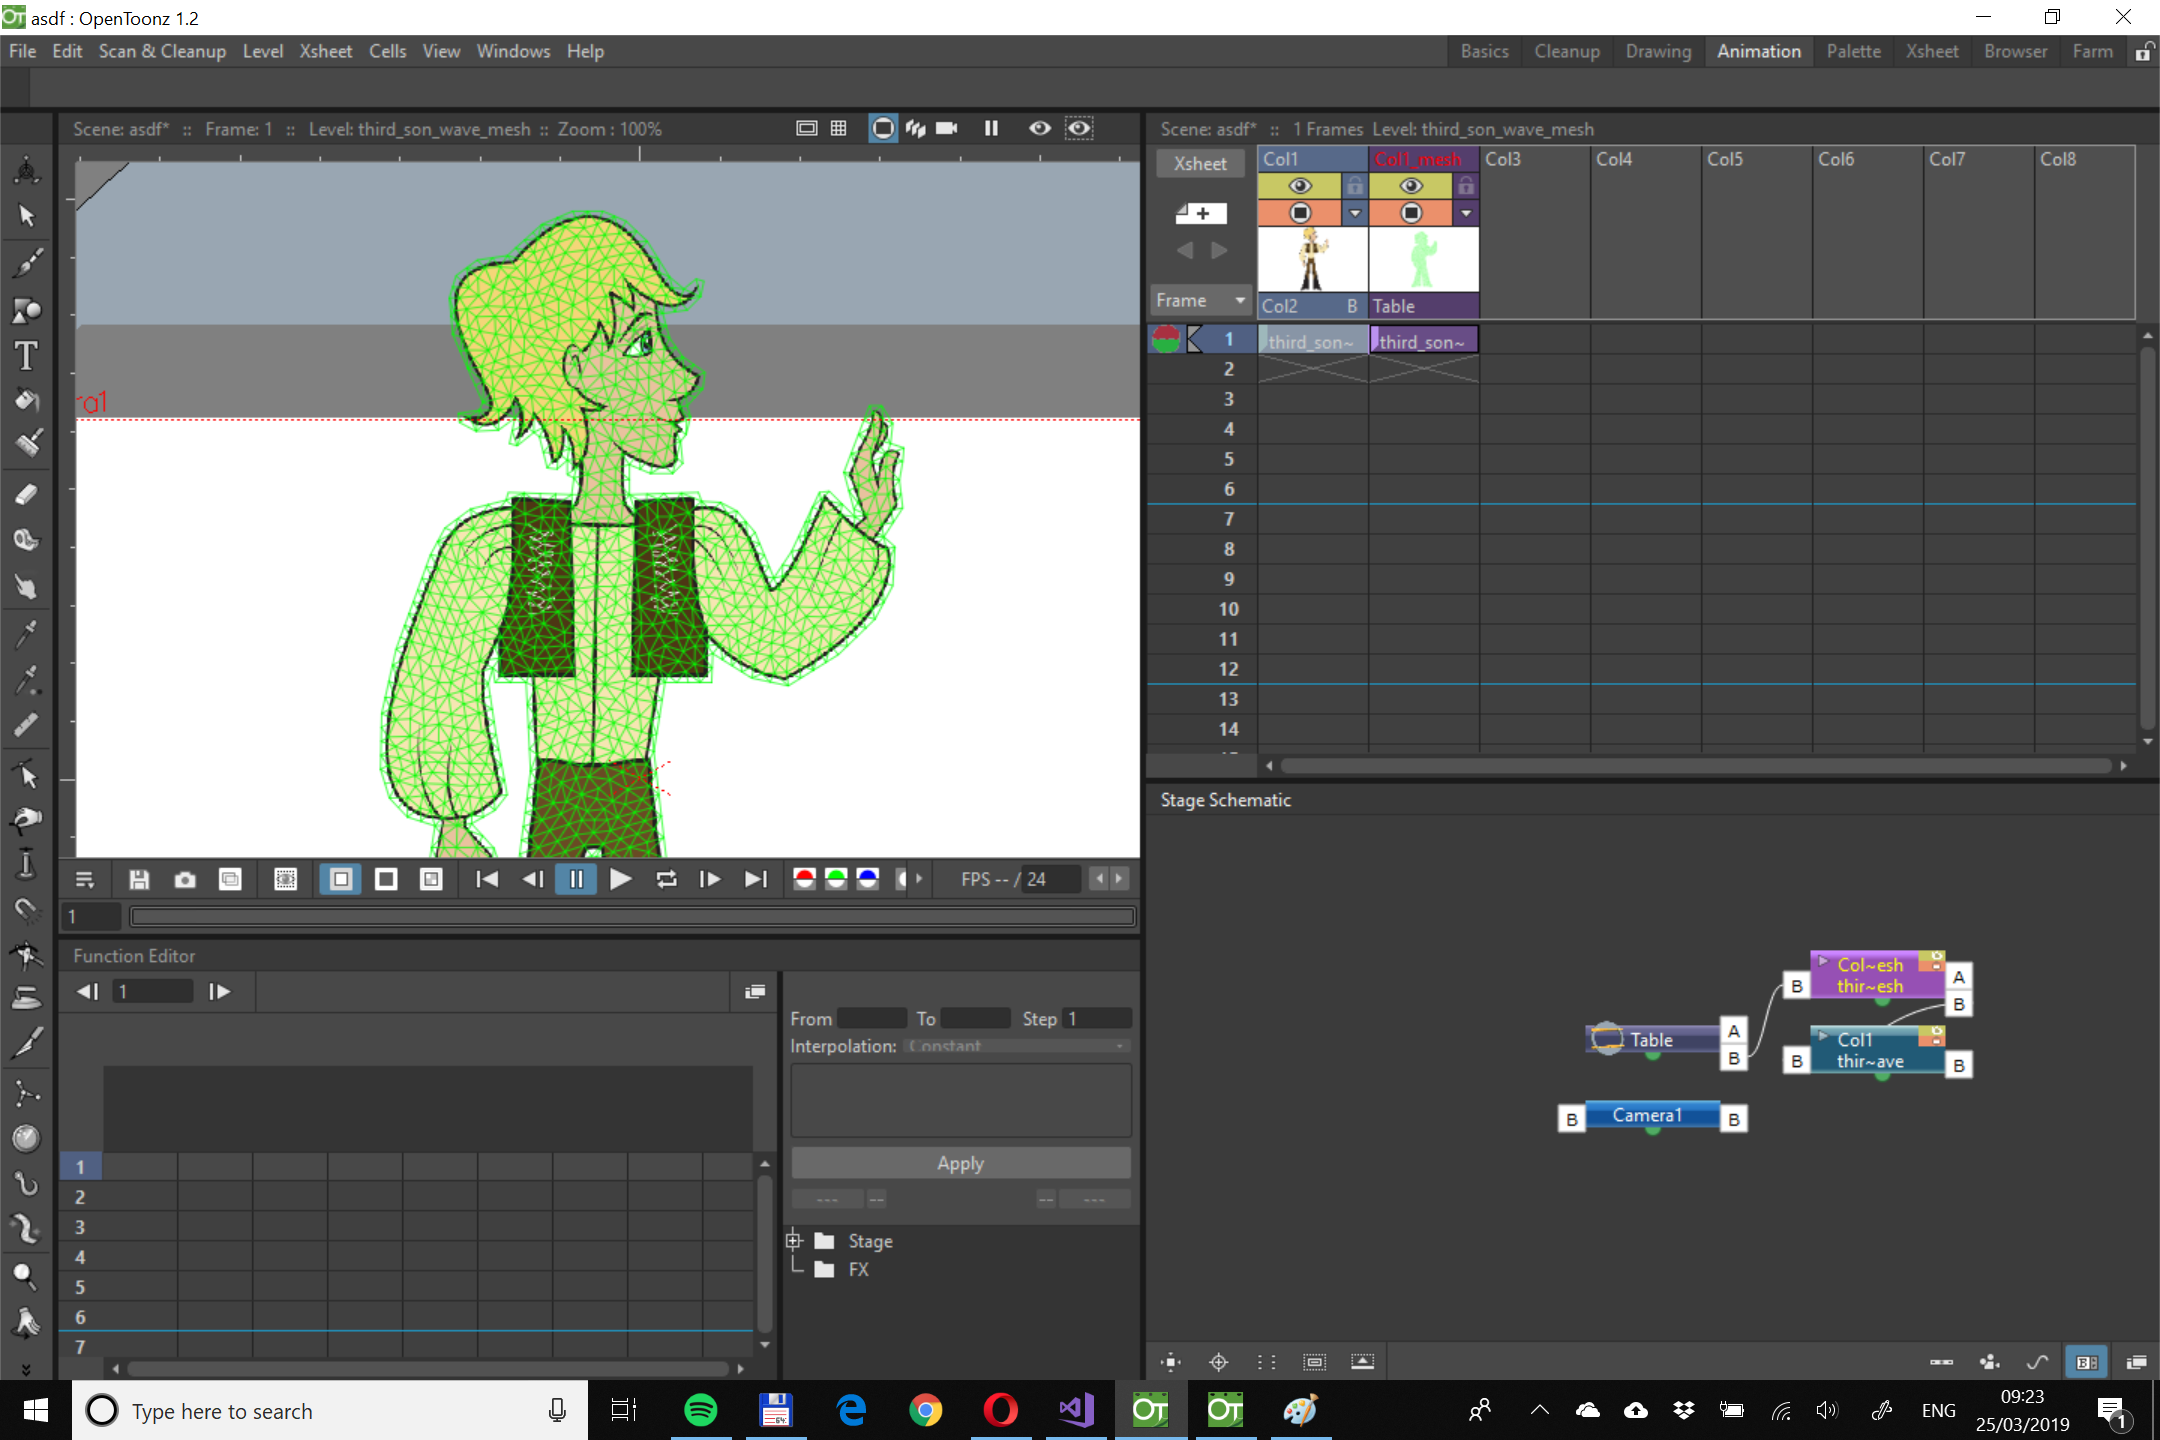Toggle preview visibility eye of Col1

tap(1299, 186)
